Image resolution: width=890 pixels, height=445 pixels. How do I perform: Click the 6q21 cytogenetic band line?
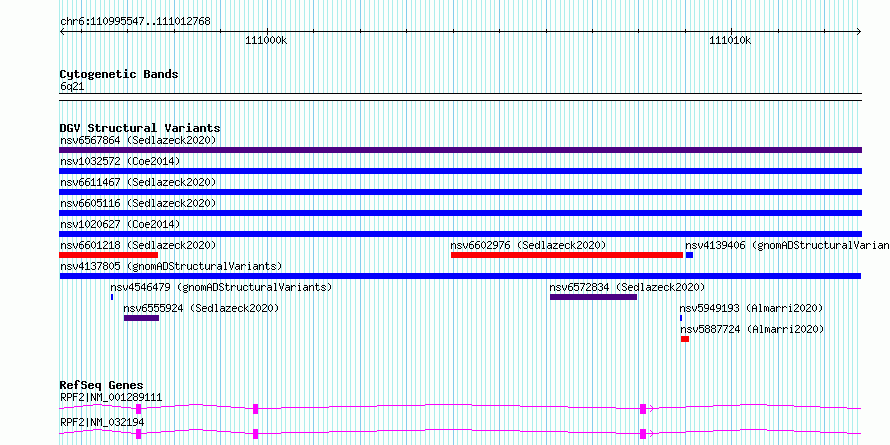(x=460, y=97)
